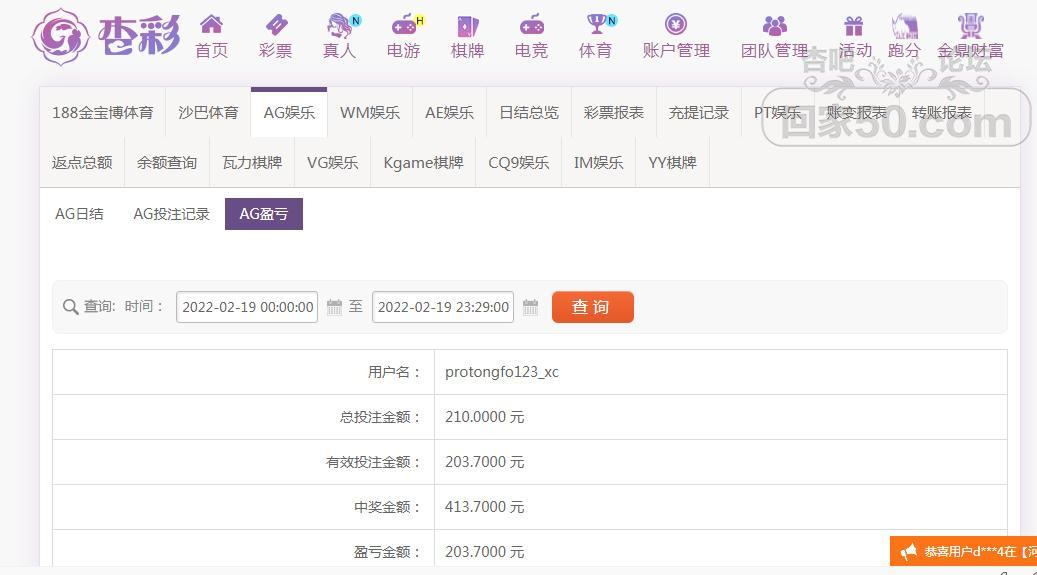The width and height of the screenshot is (1037, 575).
Task: Open the 跑分 horse icon
Action: click(904, 26)
